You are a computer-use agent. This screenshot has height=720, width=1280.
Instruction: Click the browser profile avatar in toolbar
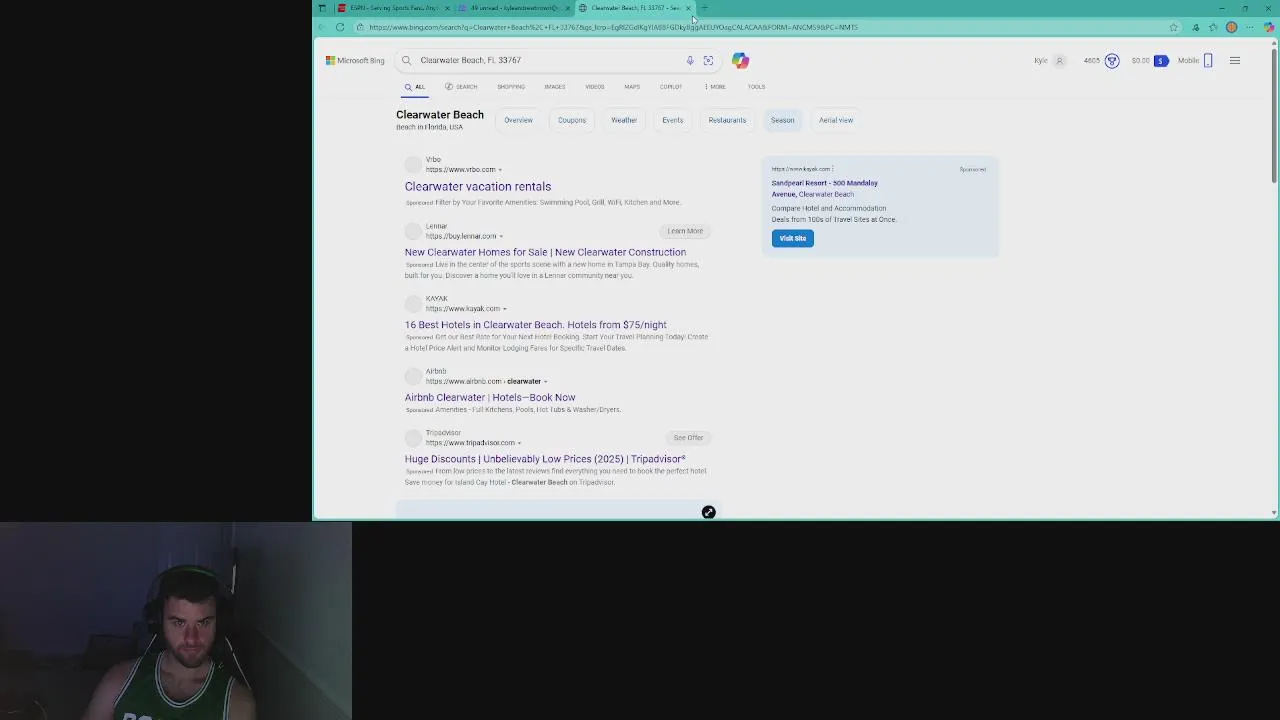tap(1232, 27)
